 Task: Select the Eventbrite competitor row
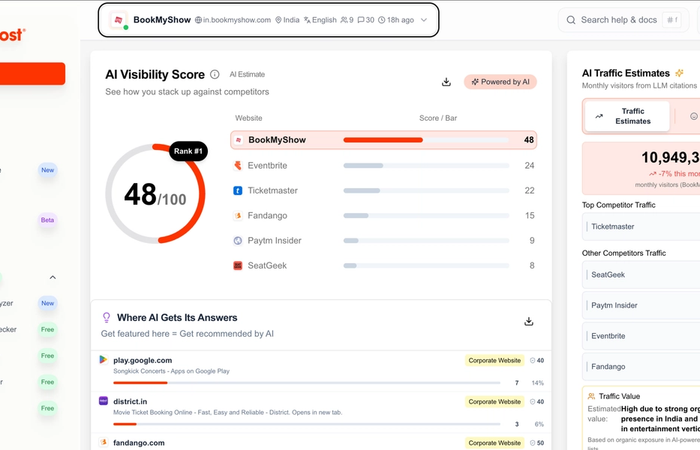coord(383,166)
